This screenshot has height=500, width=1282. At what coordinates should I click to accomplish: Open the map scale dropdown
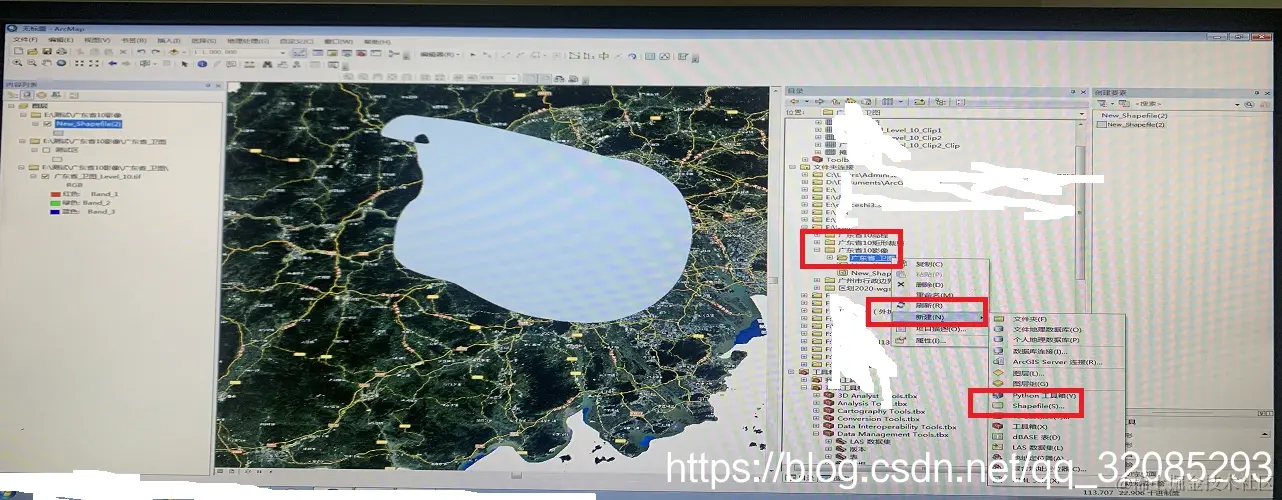pyautogui.click(x=283, y=52)
